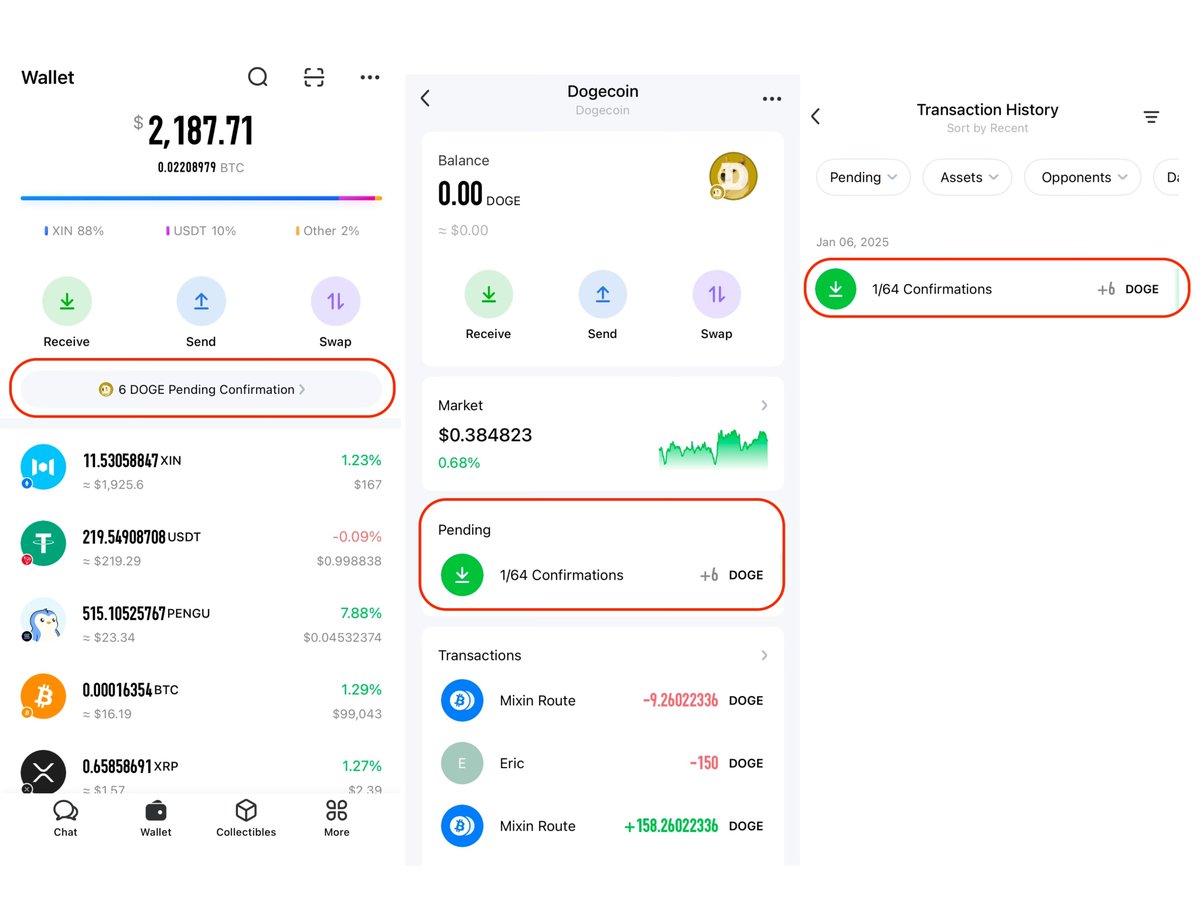Open the USDT Tether asset icon
1200x900 pixels.
43,543
